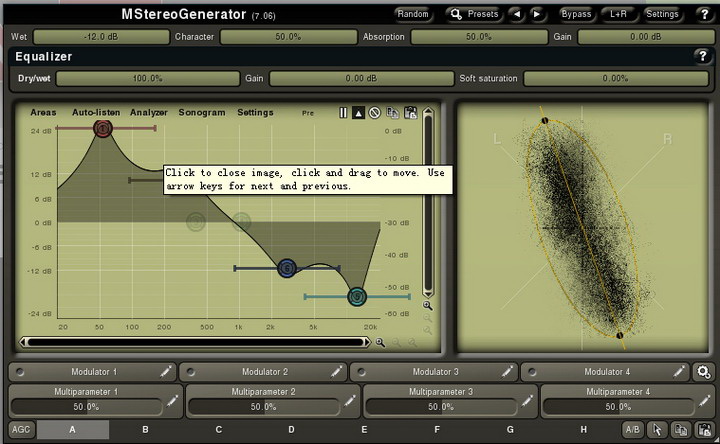Adjust Multiparameter 1 slider
The width and height of the screenshot is (720, 444).
click(x=86, y=407)
